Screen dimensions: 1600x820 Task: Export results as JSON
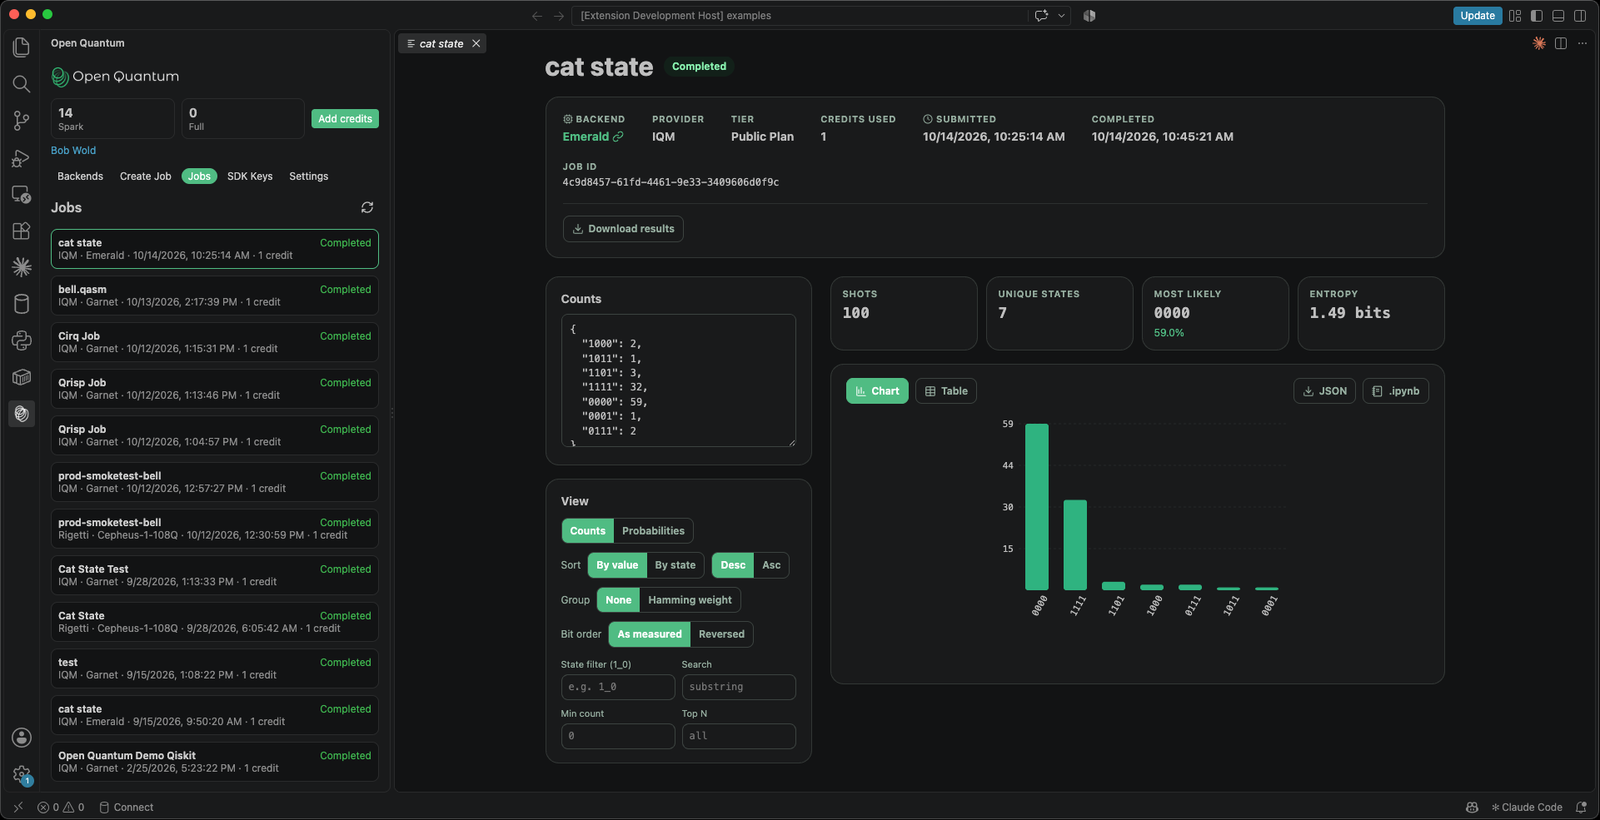click(1324, 391)
